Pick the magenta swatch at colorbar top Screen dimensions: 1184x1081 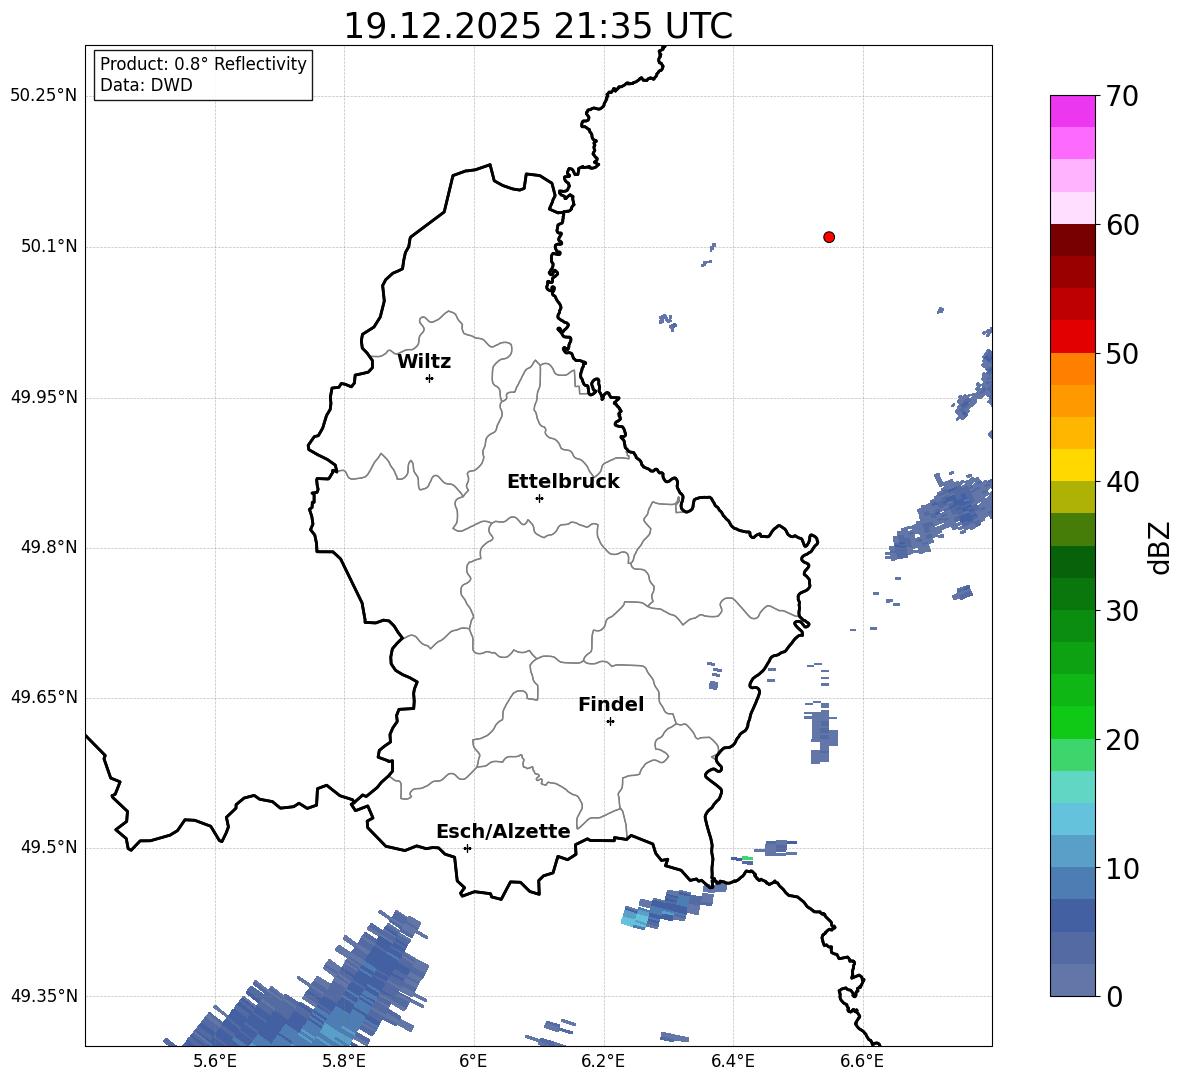(1073, 111)
